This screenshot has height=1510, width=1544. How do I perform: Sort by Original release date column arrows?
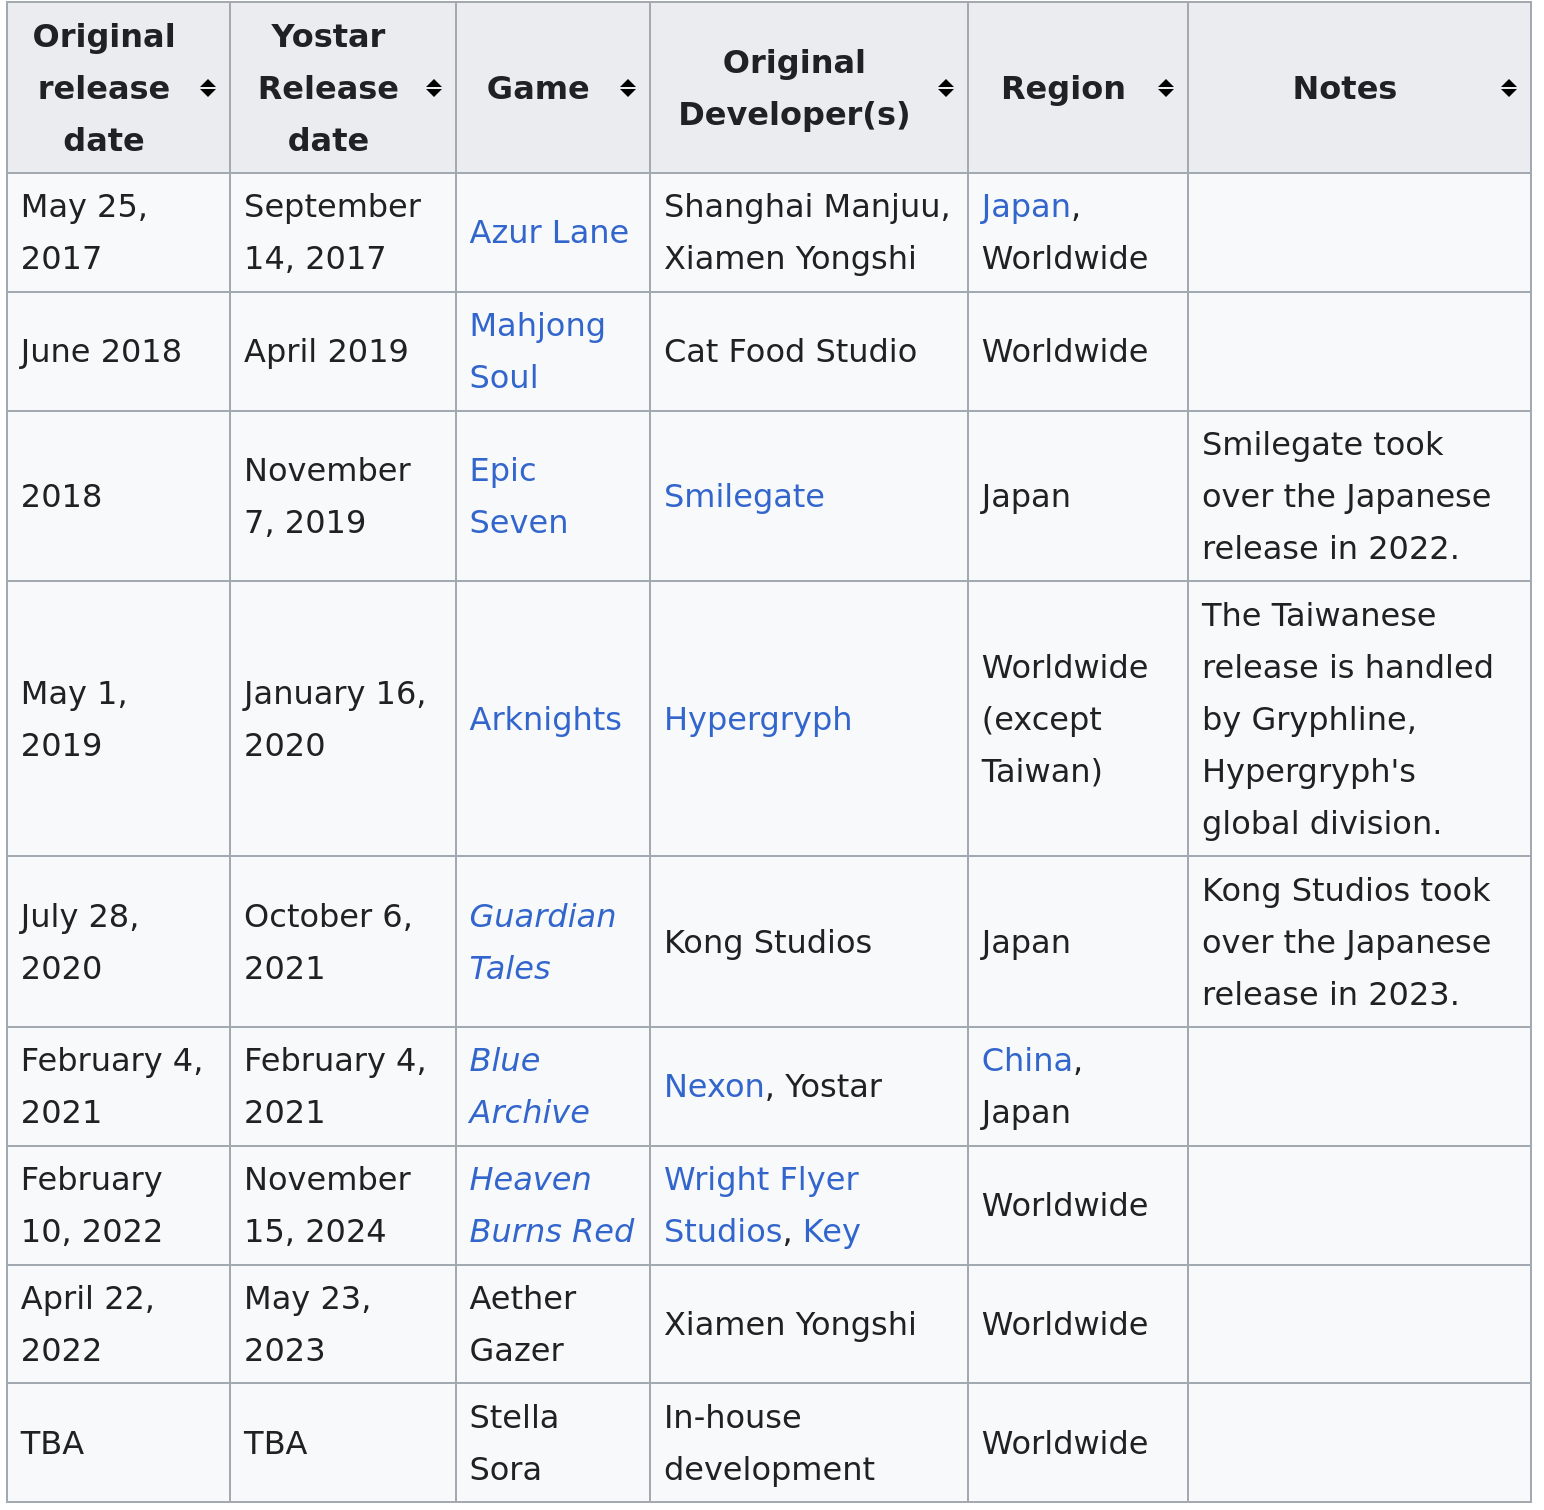coord(208,88)
